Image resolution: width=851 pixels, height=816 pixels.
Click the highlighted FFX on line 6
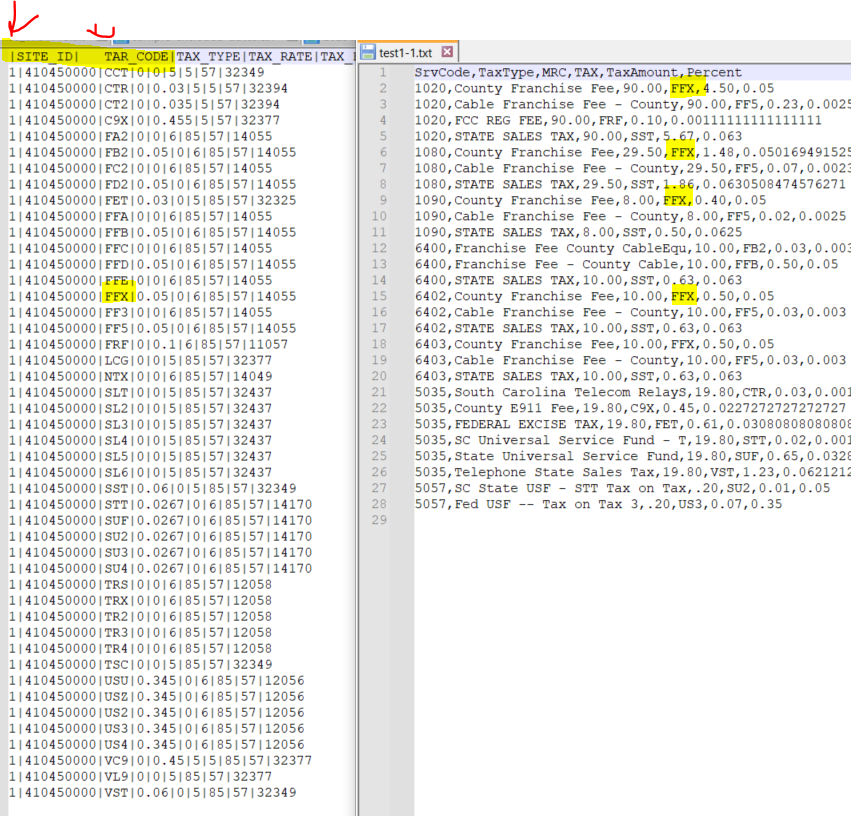pos(684,151)
